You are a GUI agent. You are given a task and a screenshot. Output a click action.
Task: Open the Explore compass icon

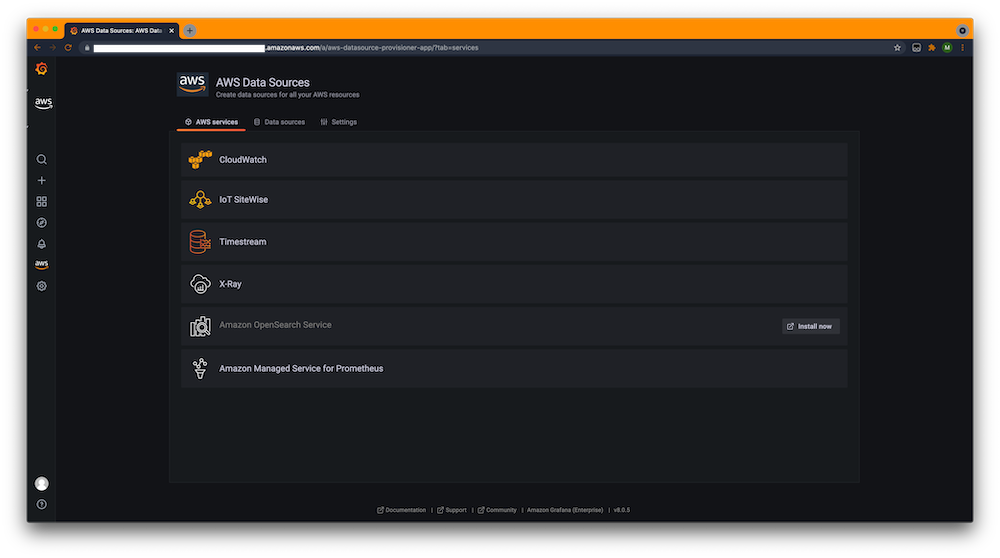click(41, 223)
